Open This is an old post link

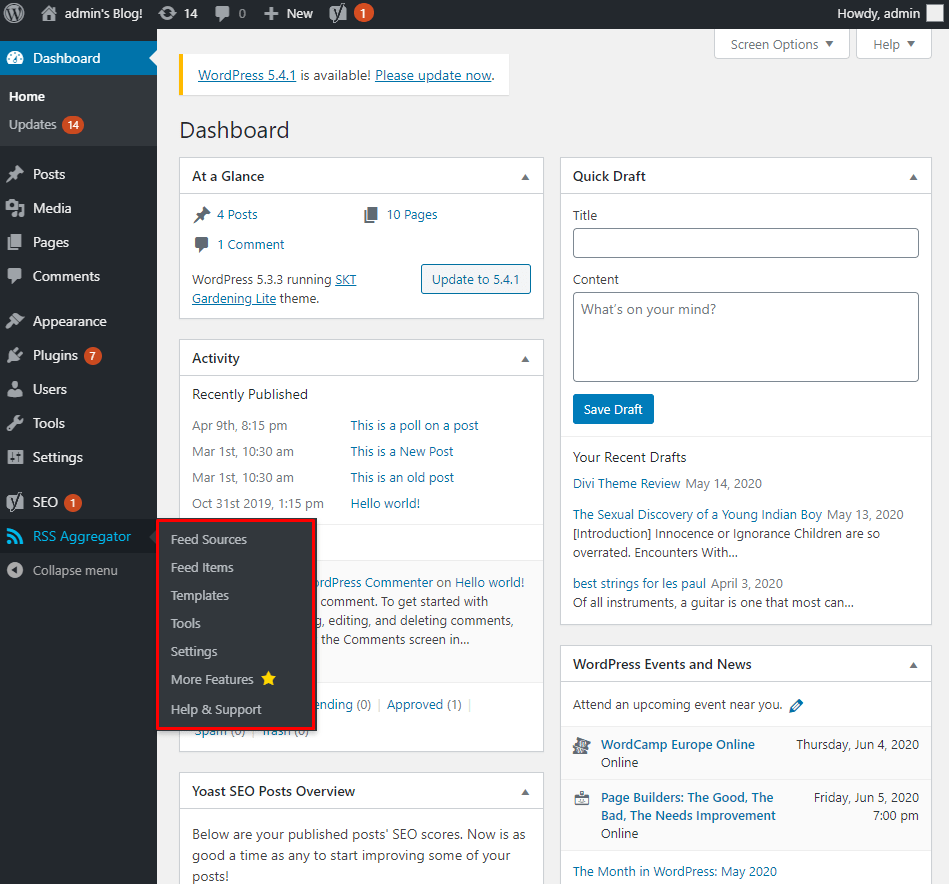coord(402,477)
